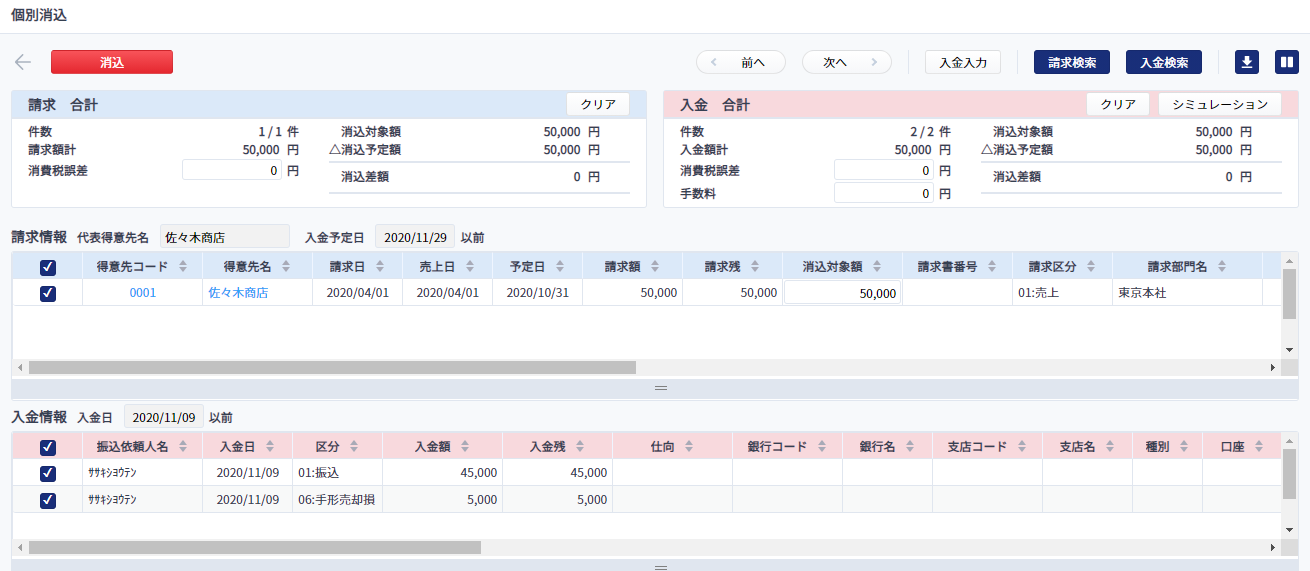Sort the 入金額 column
The height and width of the screenshot is (571, 1310).
click(466, 447)
